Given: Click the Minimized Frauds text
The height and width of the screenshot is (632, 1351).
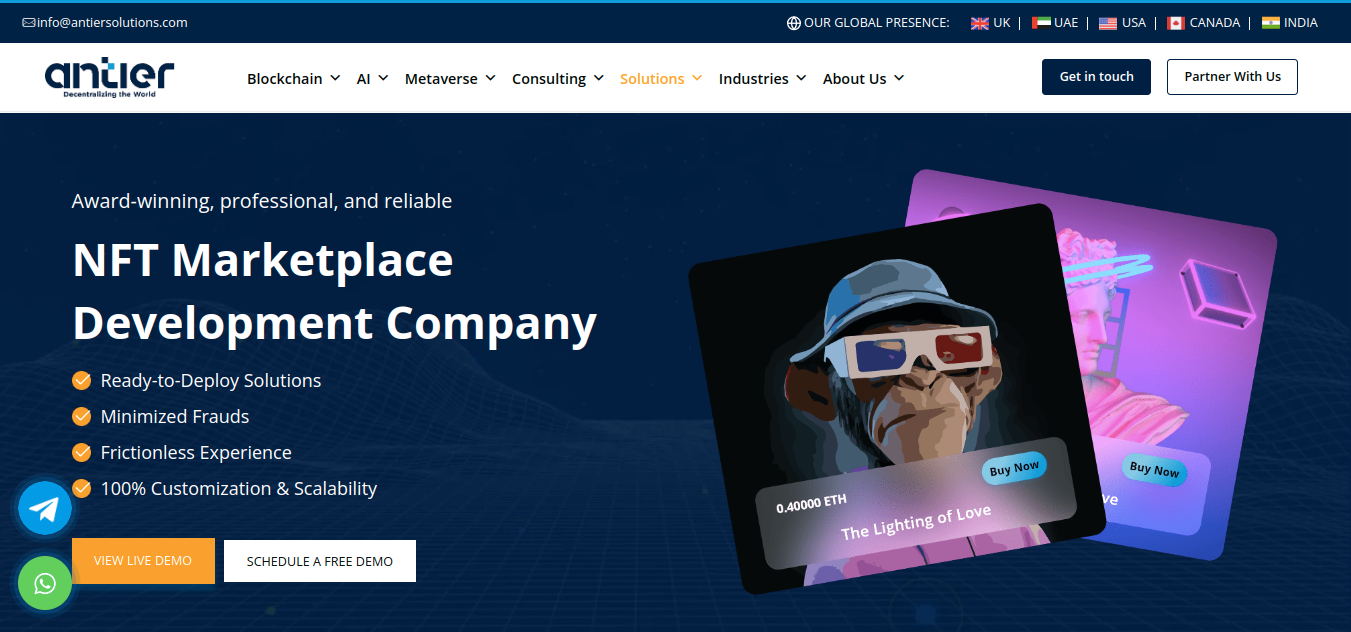Looking at the screenshot, I should [x=175, y=416].
